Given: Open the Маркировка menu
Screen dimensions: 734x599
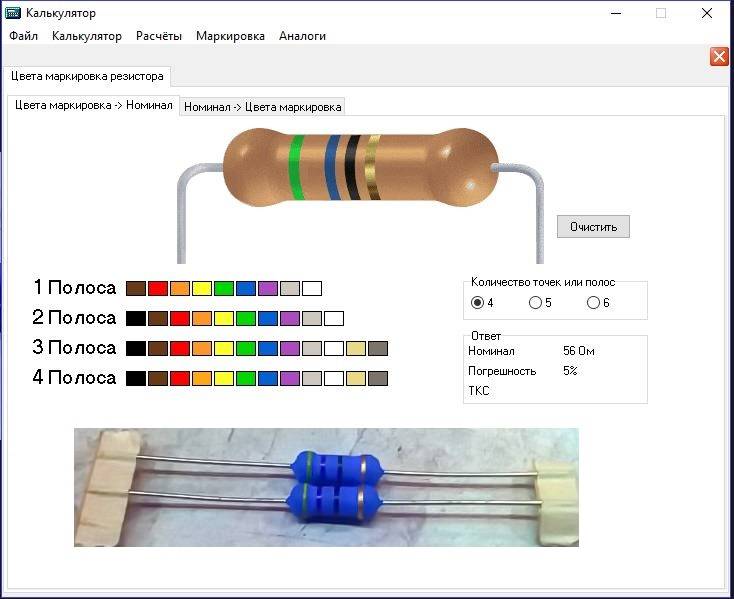Looking at the screenshot, I should (230, 36).
